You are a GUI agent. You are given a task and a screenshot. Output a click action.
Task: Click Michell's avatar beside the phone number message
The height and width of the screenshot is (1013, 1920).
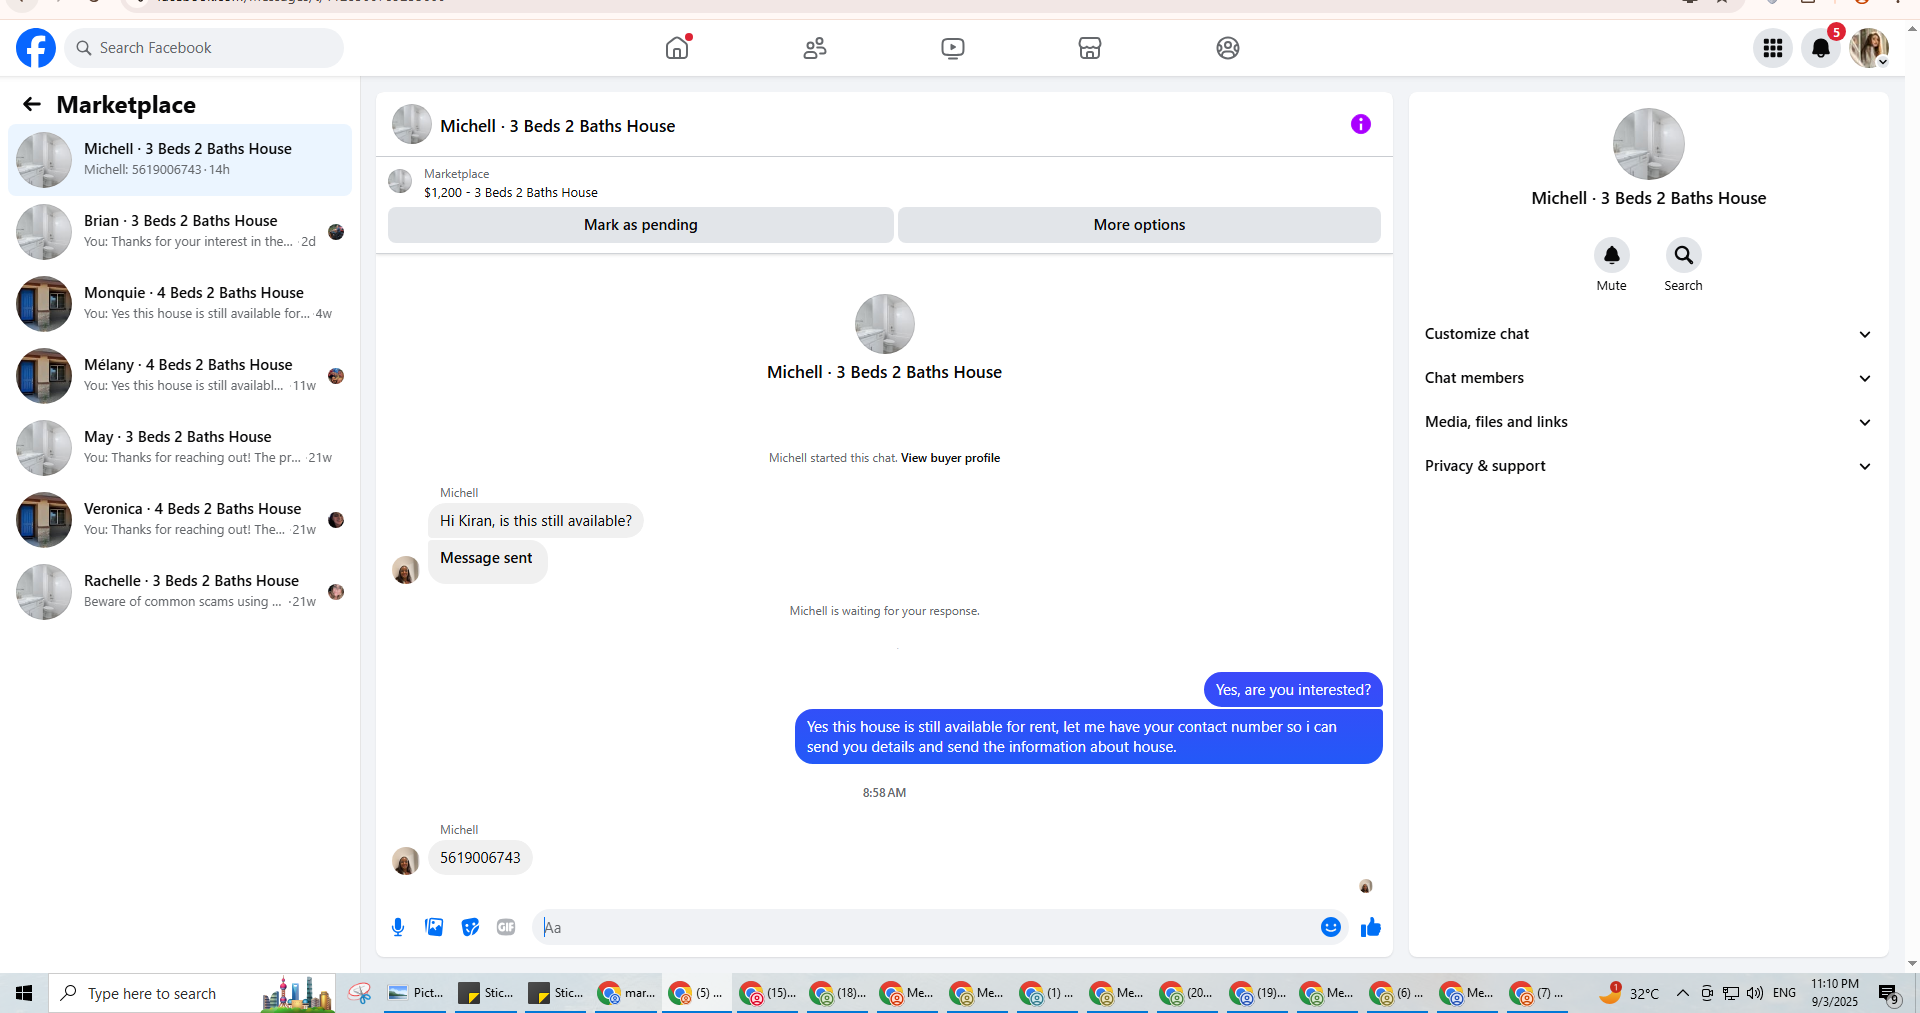[406, 861]
